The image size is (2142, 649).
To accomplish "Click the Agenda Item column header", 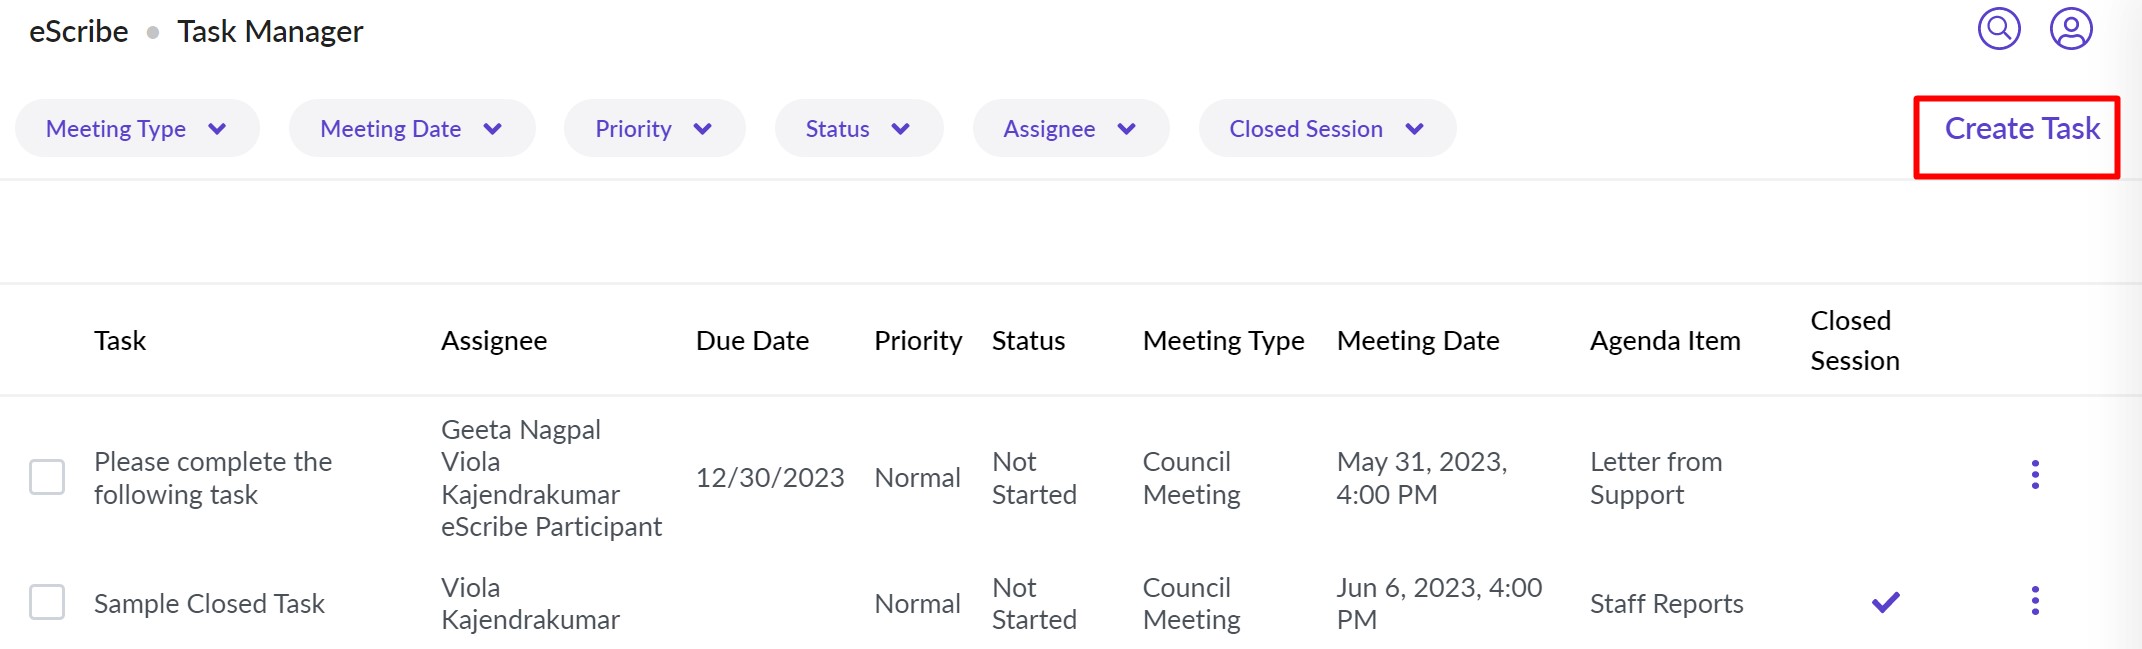I will coord(1665,341).
